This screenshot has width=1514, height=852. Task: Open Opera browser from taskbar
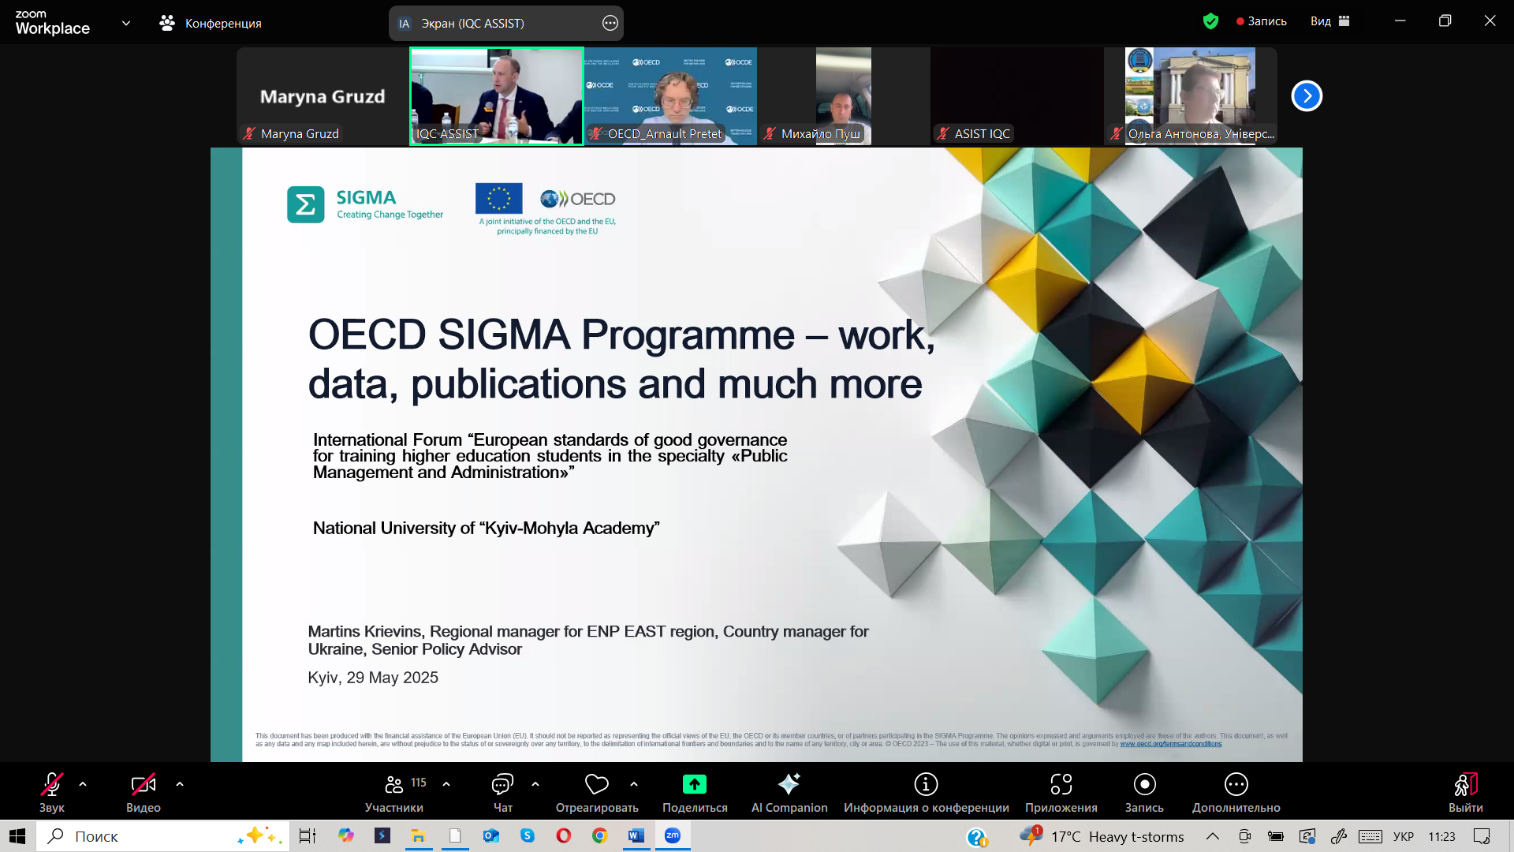[x=563, y=836]
